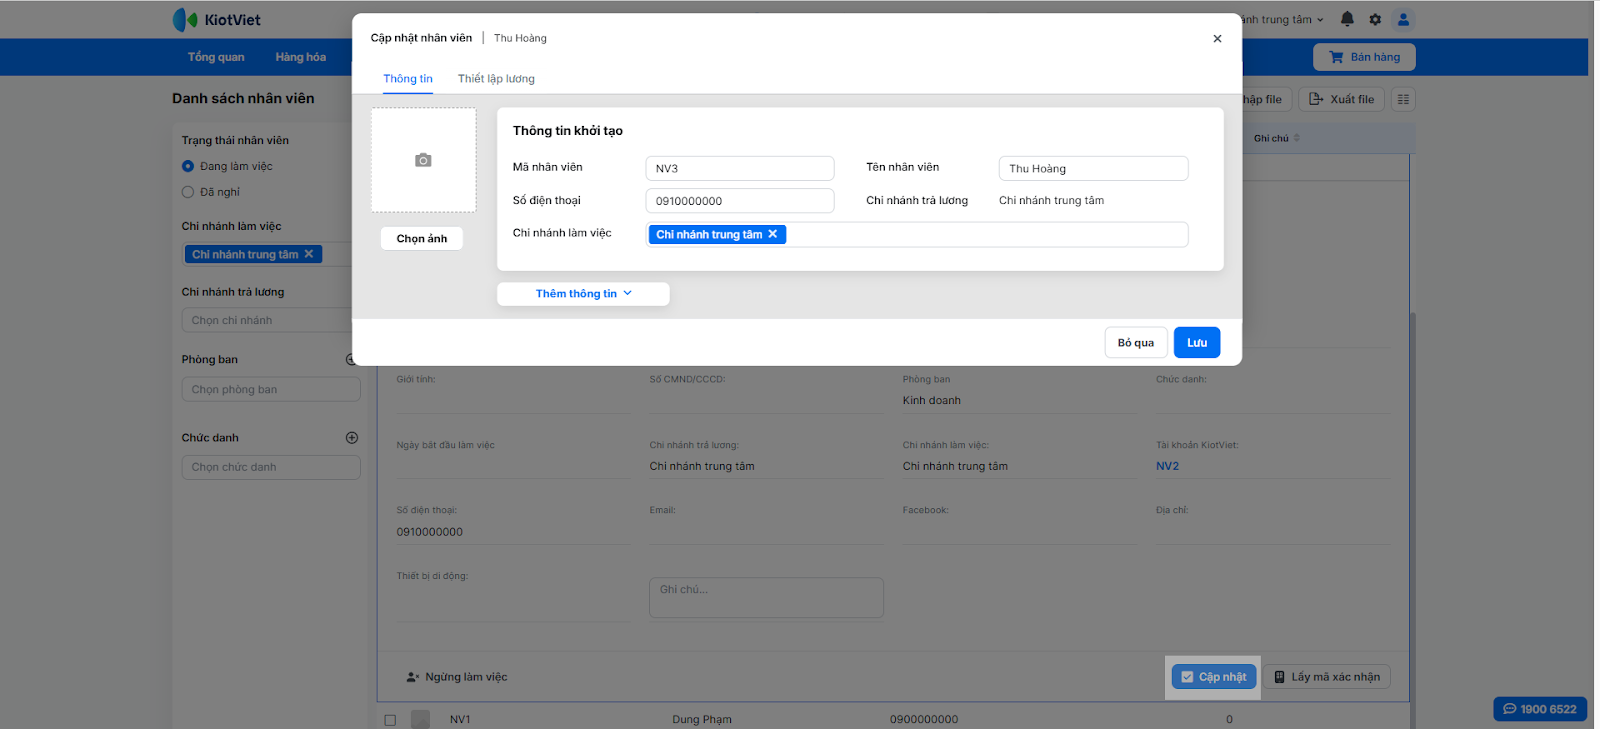Click the camera icon in photo placeholder
1600x729 pixels.
[x=423, y=160]
